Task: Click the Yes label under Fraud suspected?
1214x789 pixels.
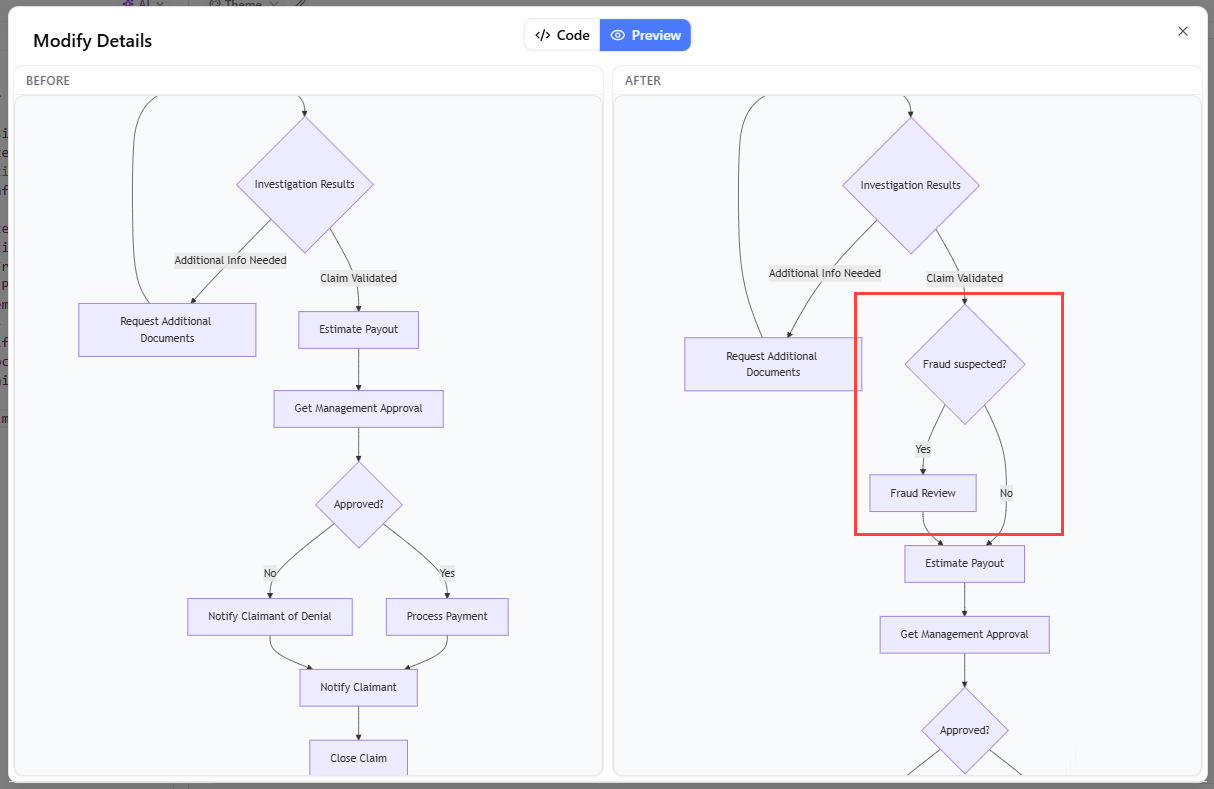Action: (923, 449)
